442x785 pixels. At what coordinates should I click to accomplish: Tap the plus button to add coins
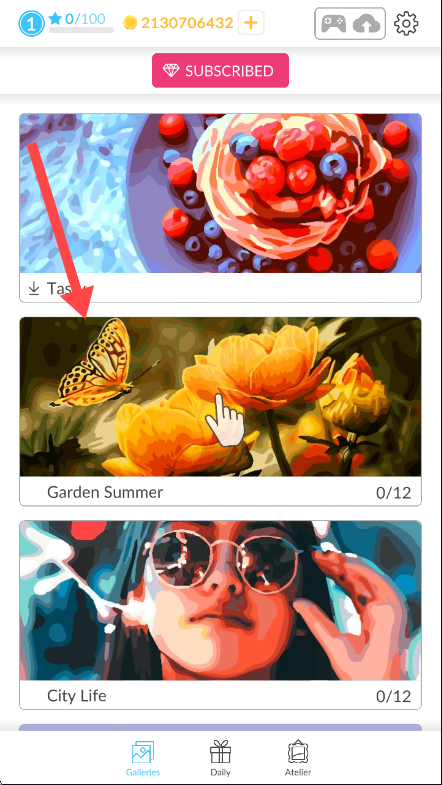coord(251,23)
